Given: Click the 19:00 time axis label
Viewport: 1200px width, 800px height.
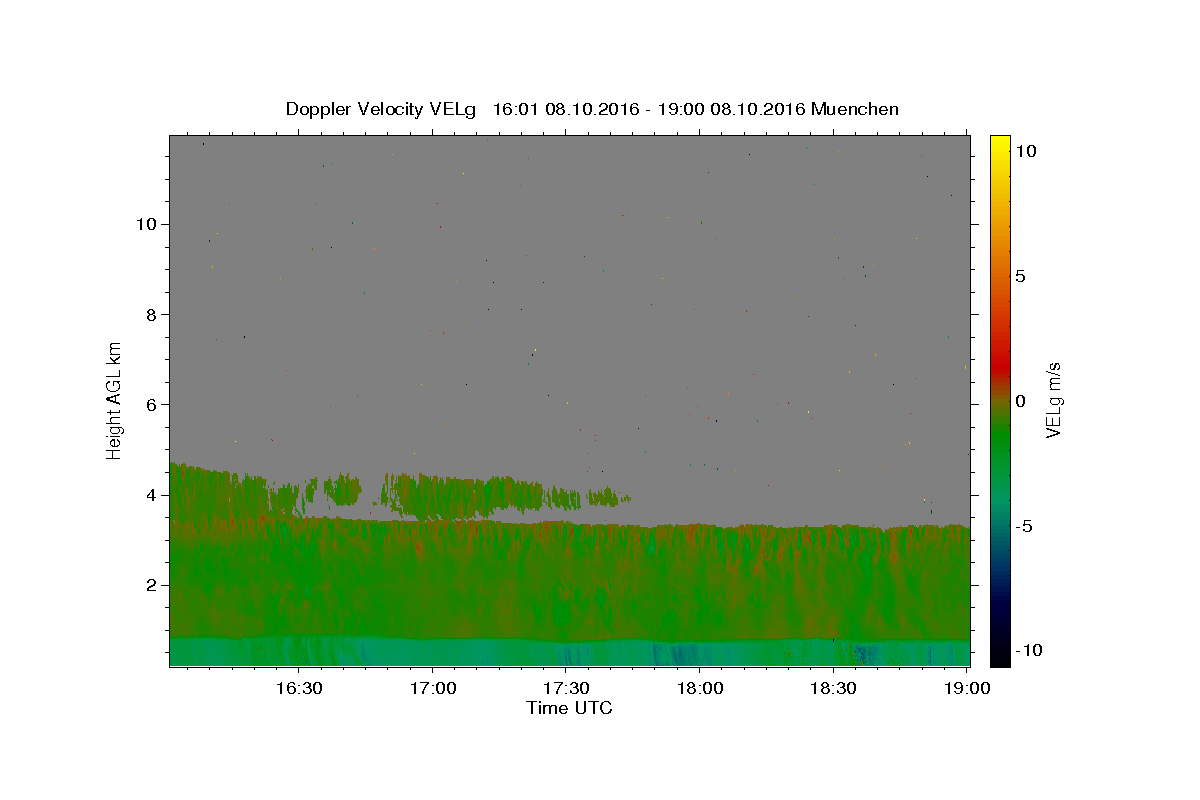Looking at the screenshot, I should tap(968, 688).
